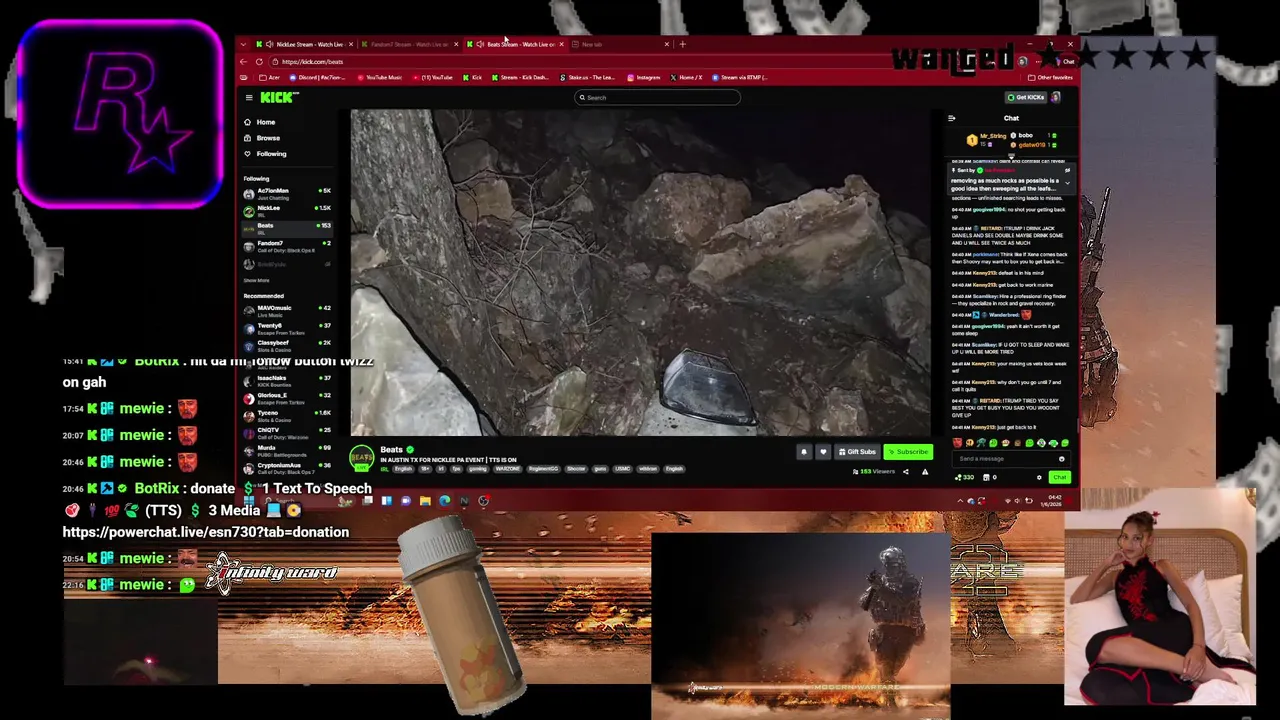Reload the page with refresh icon

coord(259,61)
